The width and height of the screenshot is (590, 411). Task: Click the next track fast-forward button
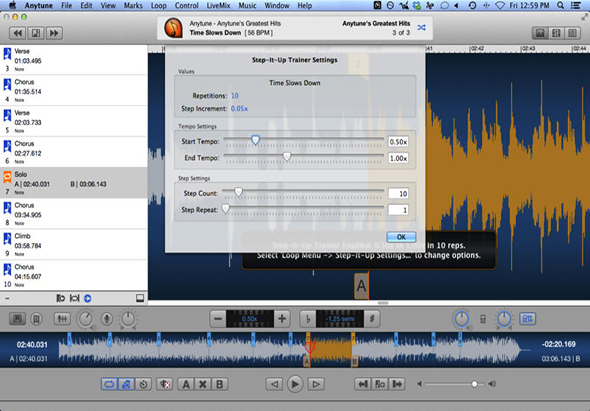54,33
